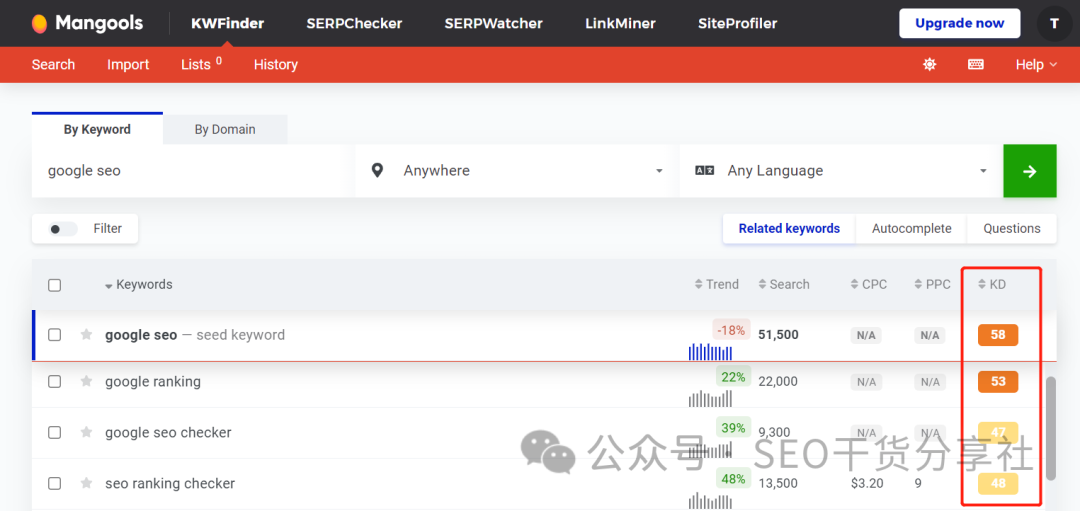The image size is (1080, 511).
Task: Show Autocomplete results
Action: pos(911,229)
